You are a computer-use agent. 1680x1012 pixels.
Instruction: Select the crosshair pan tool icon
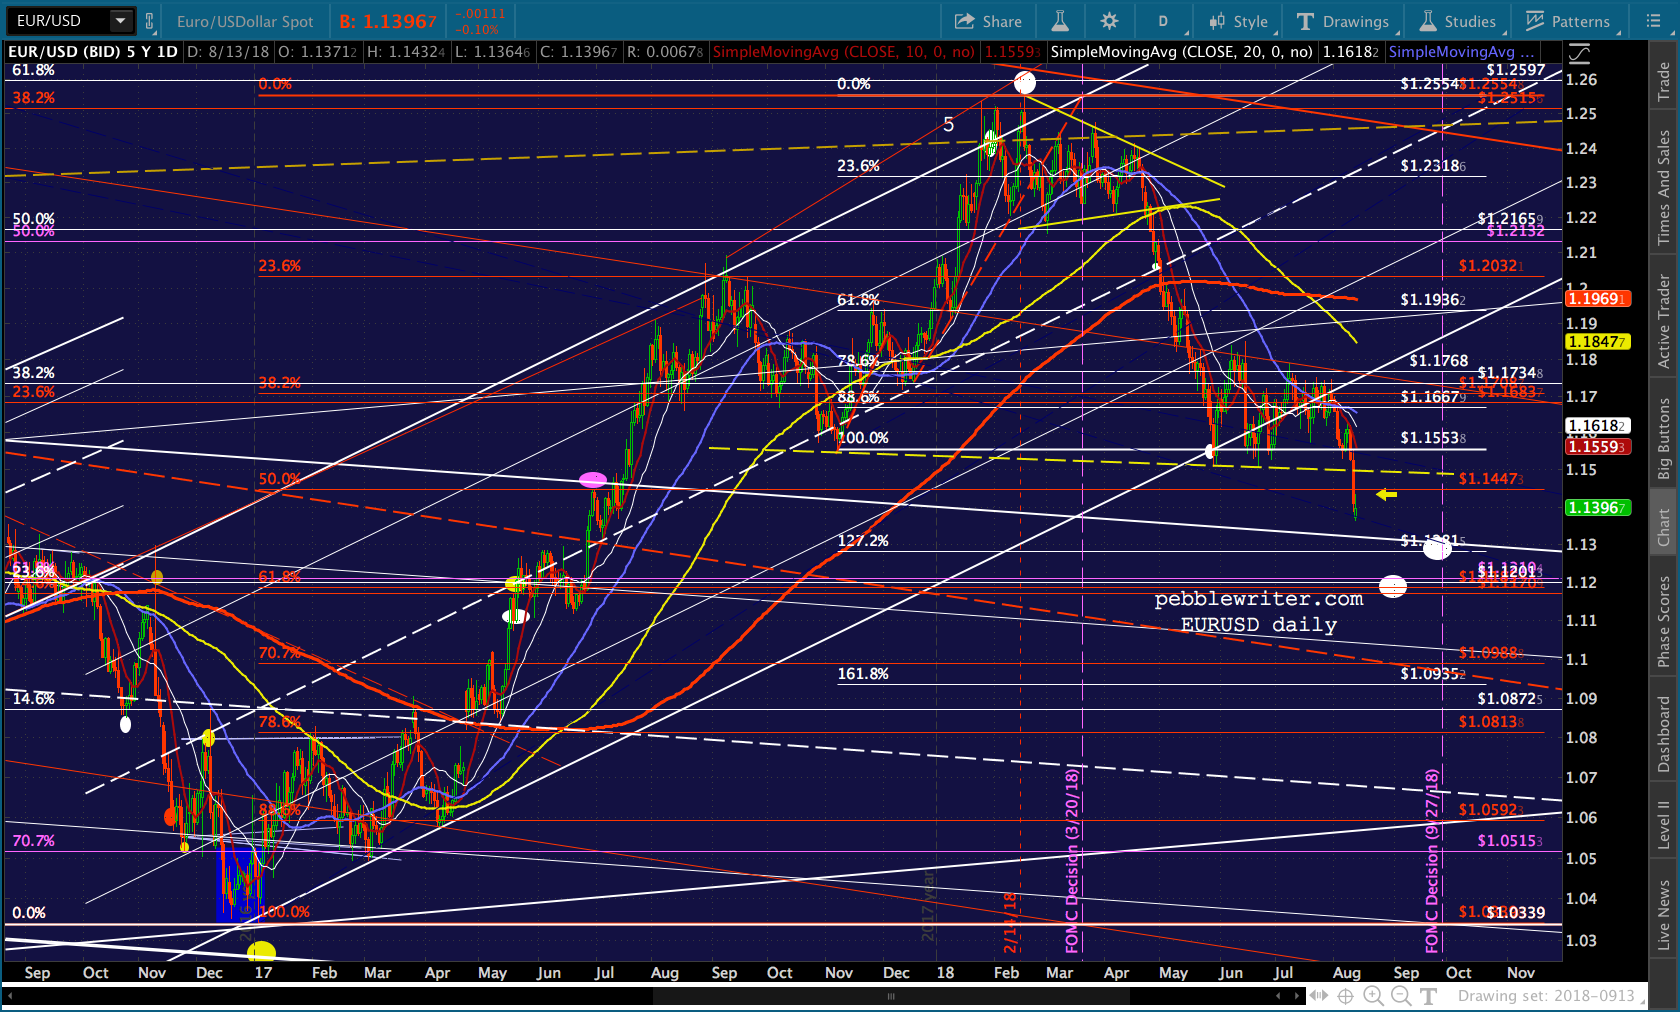[1345, 996]
